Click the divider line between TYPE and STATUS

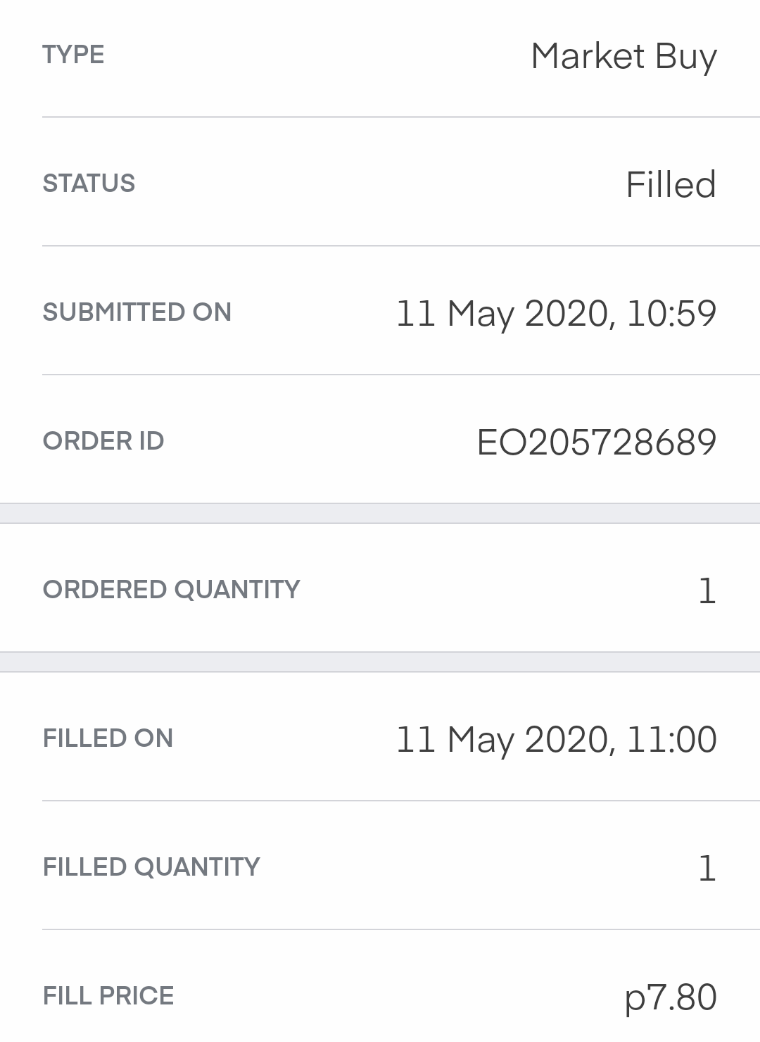pyautogui.click(x=400, y=117)
